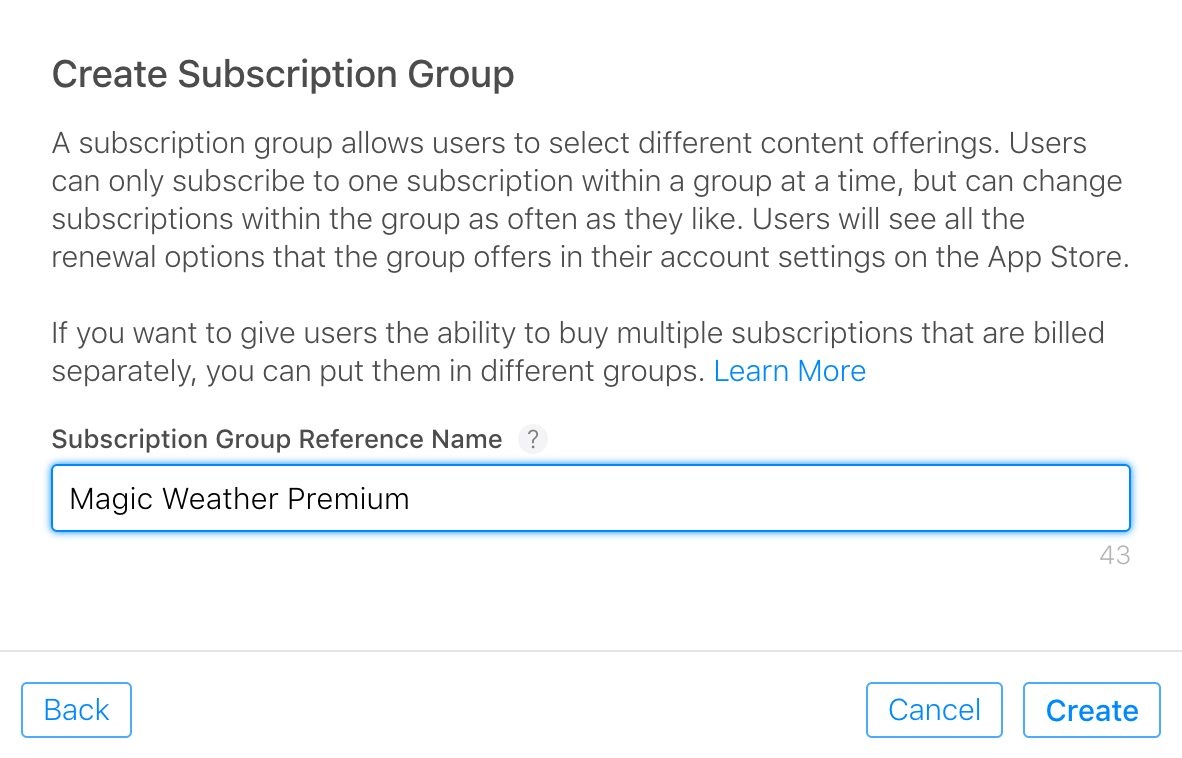Cancel creating the subscription group
The width and height of the screenshot is (1182, 758).
click(x=934, y=710)
